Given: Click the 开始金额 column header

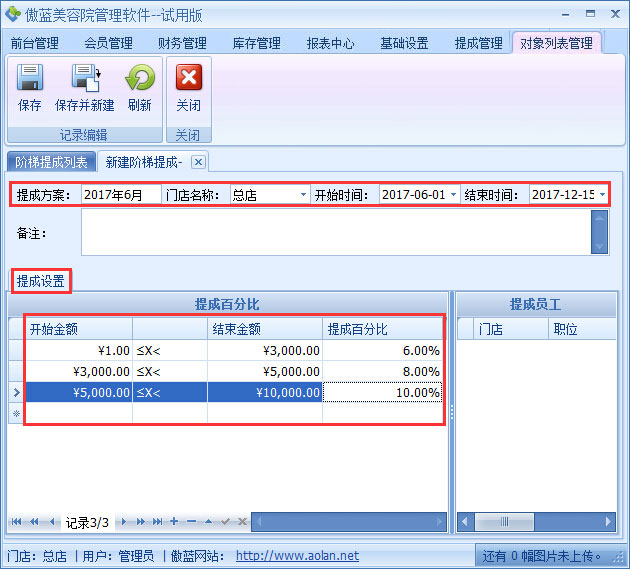Looking at the screenshot, I should 79,329.
